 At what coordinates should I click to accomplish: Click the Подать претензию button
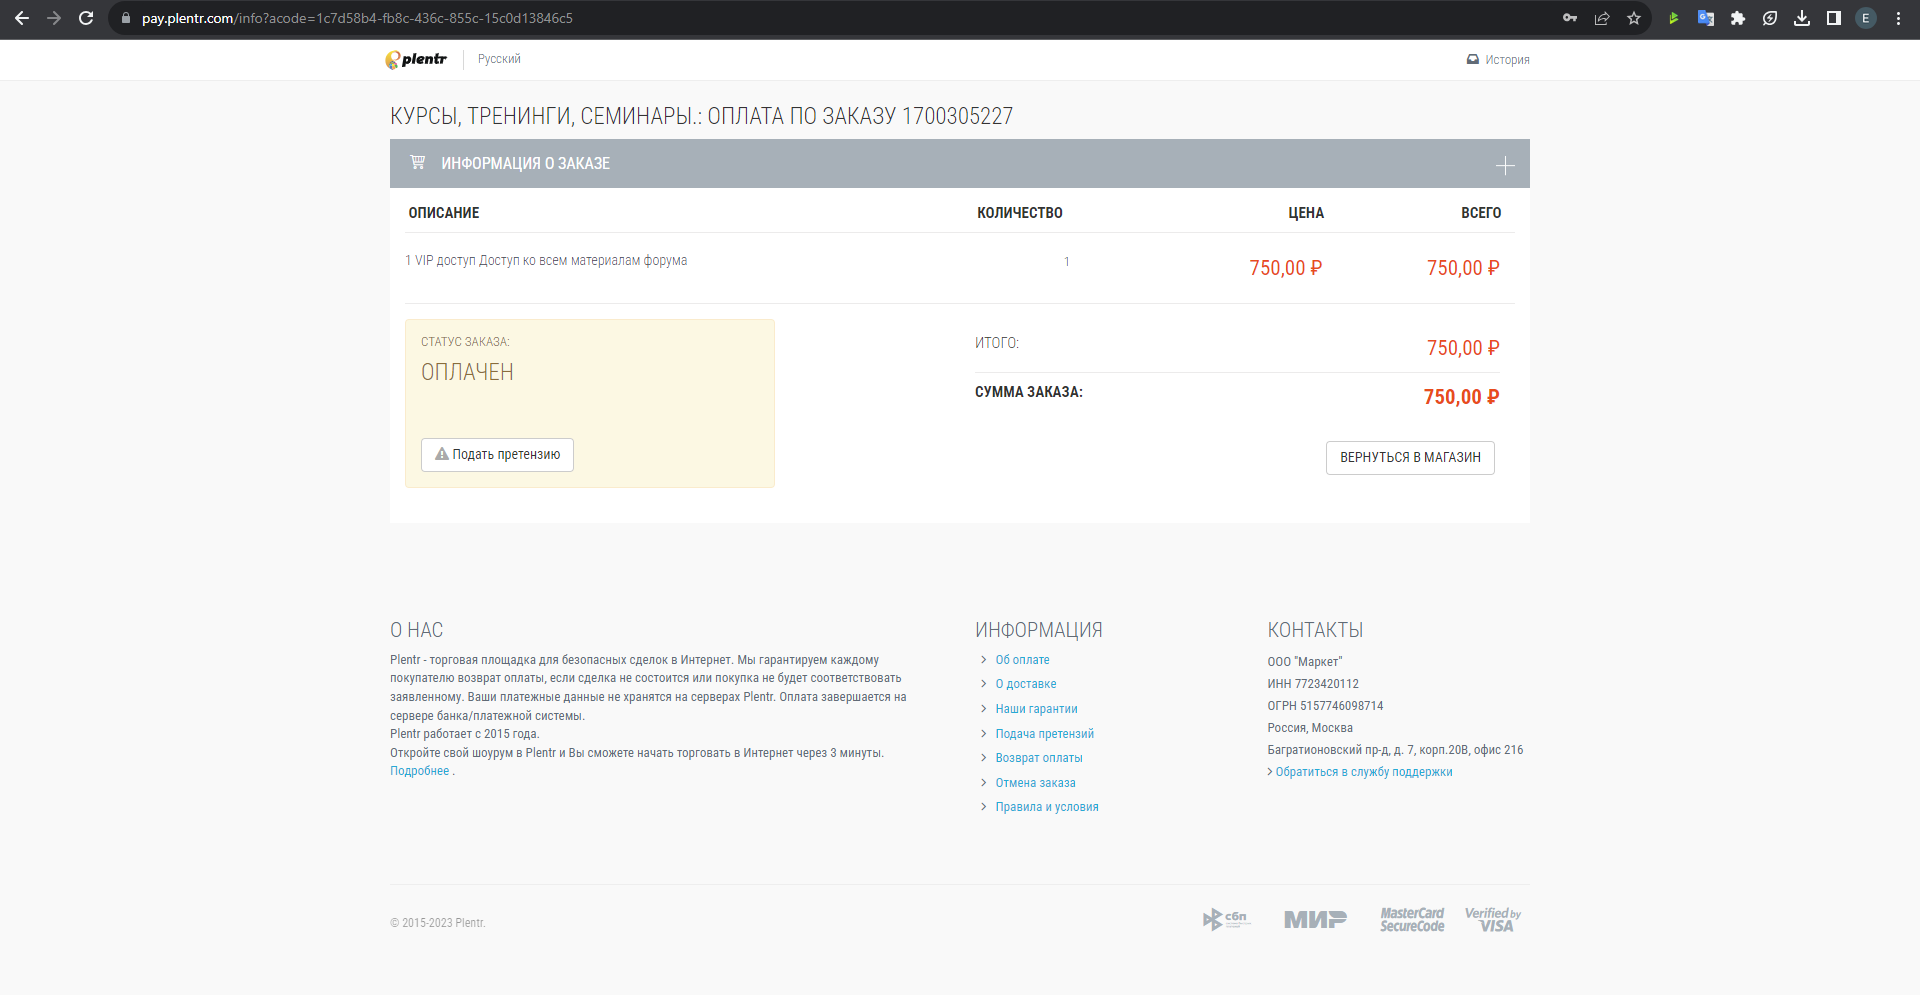(497, 454)
